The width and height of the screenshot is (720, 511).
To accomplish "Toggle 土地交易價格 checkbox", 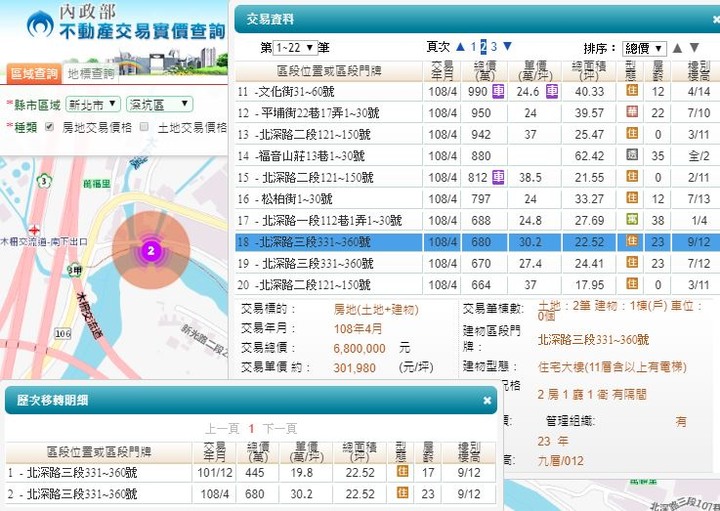I will pos(144,127).
